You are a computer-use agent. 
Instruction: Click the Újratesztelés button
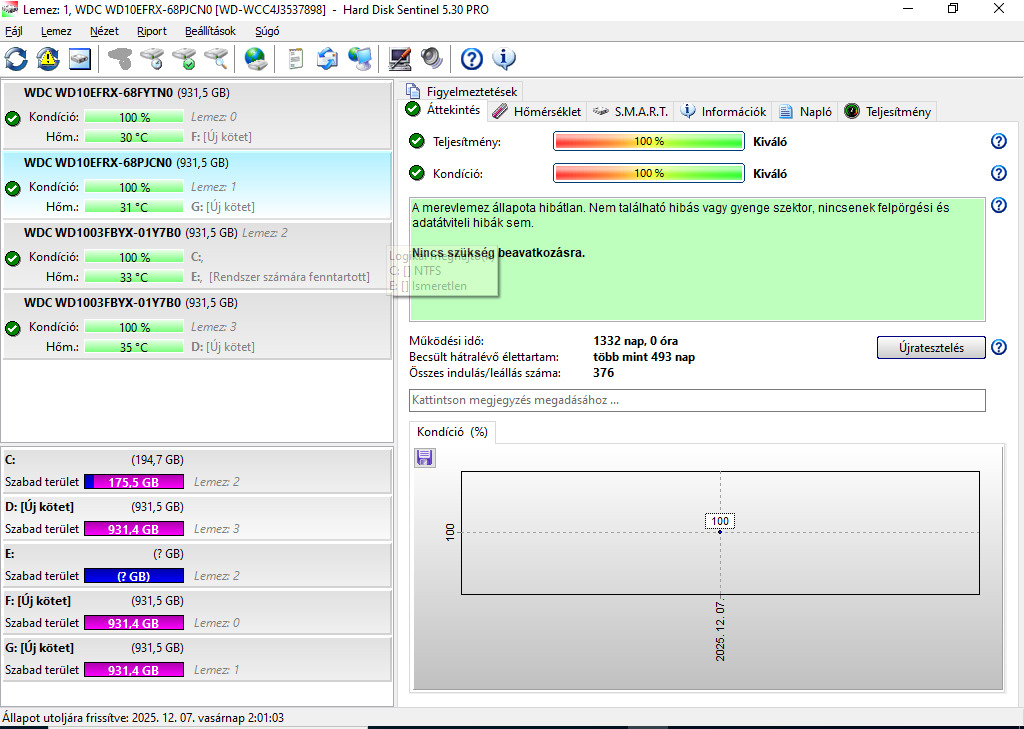[931, 348]
